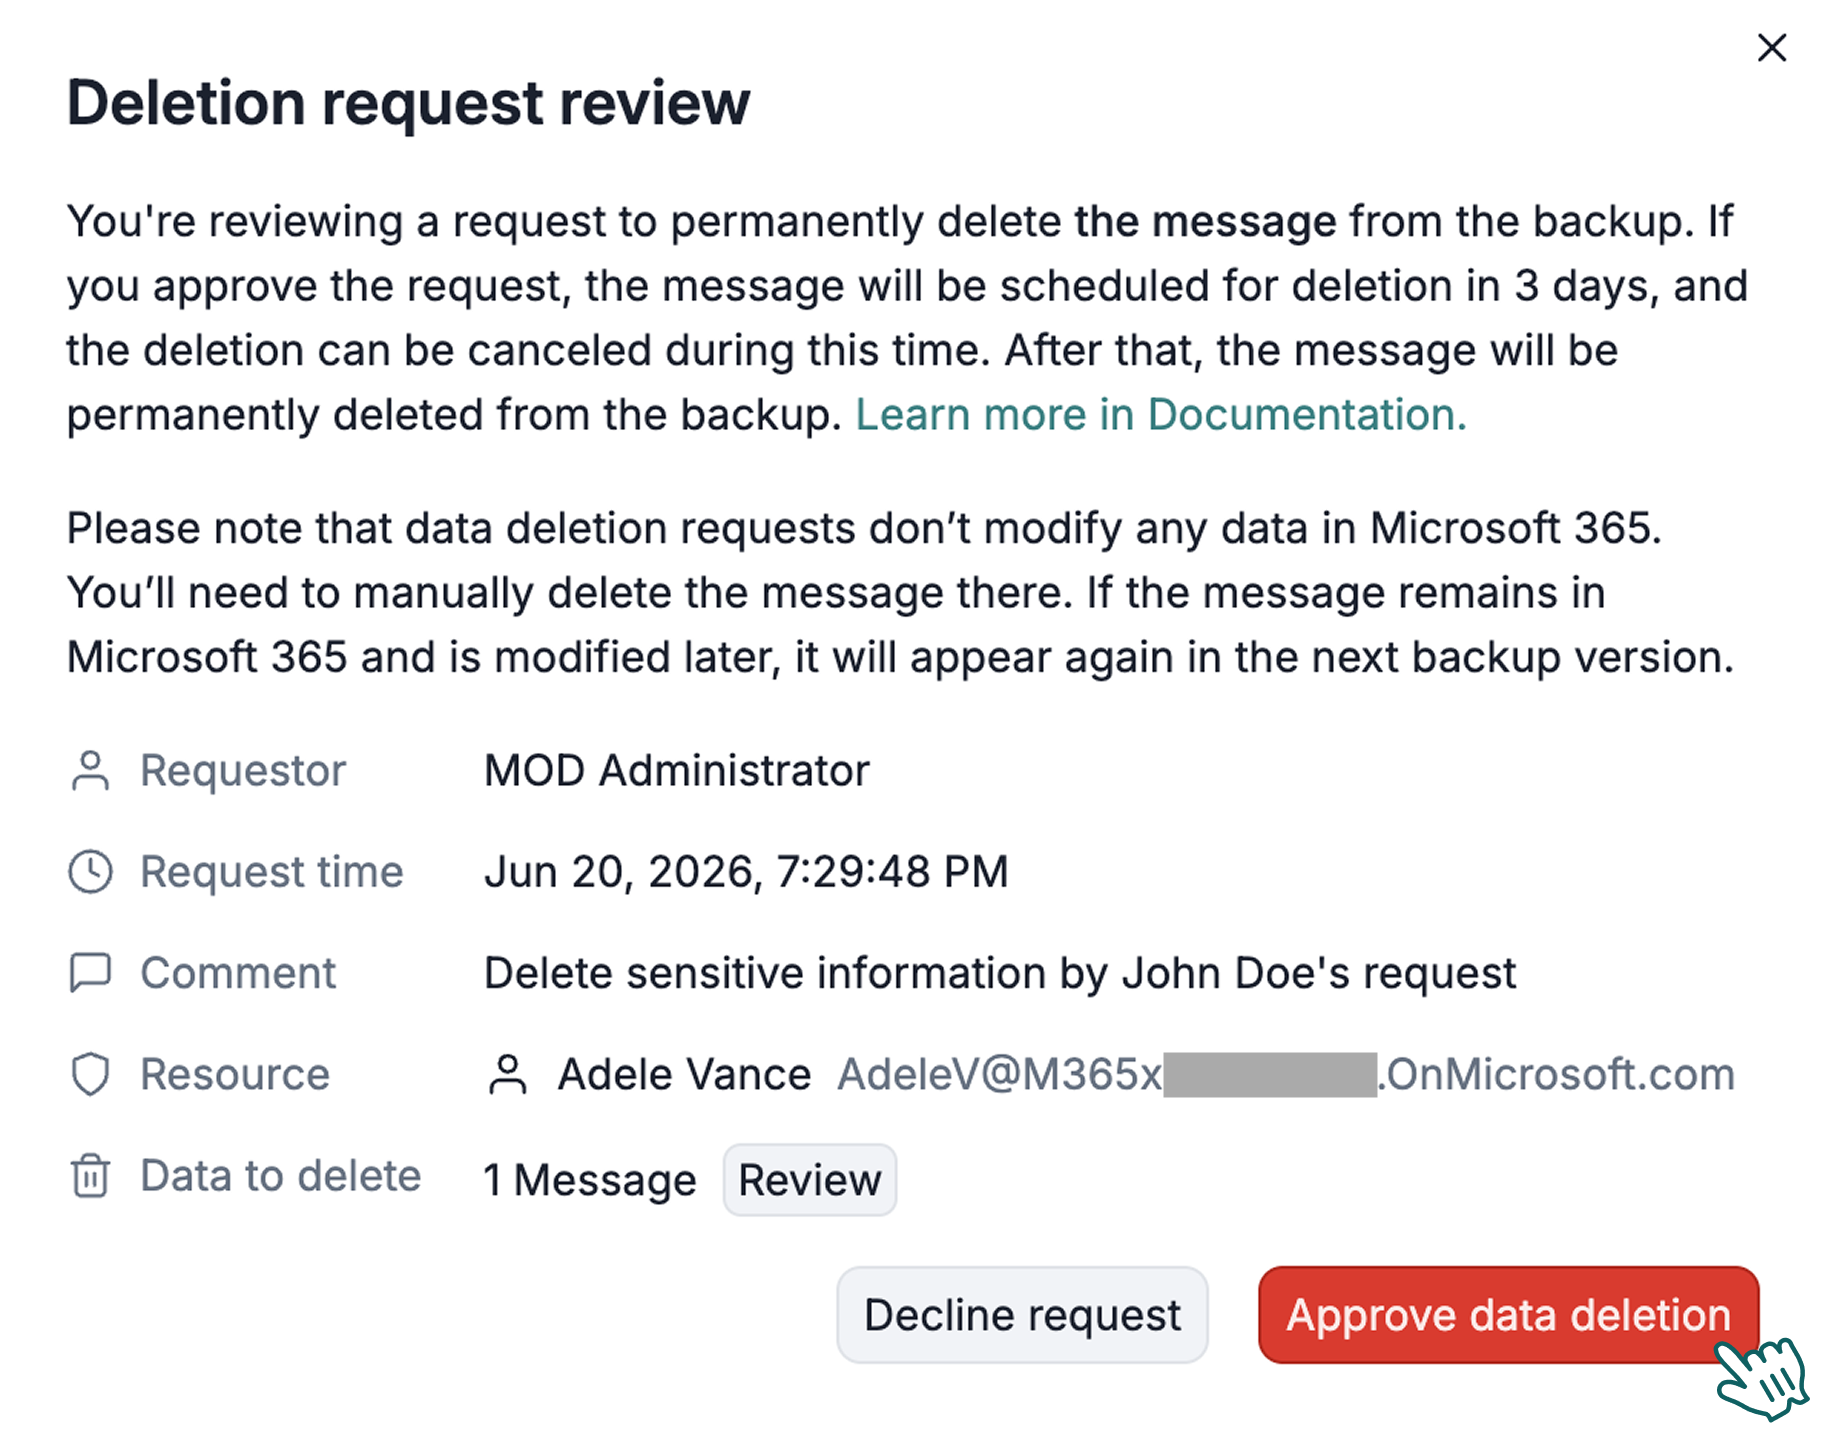
Task: Click the Request time clock icon
Action: [x=90, y=872]
